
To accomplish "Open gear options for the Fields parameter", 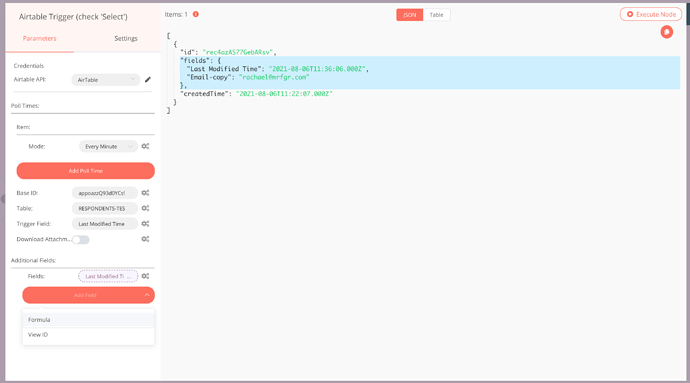I will pos(145,276).
